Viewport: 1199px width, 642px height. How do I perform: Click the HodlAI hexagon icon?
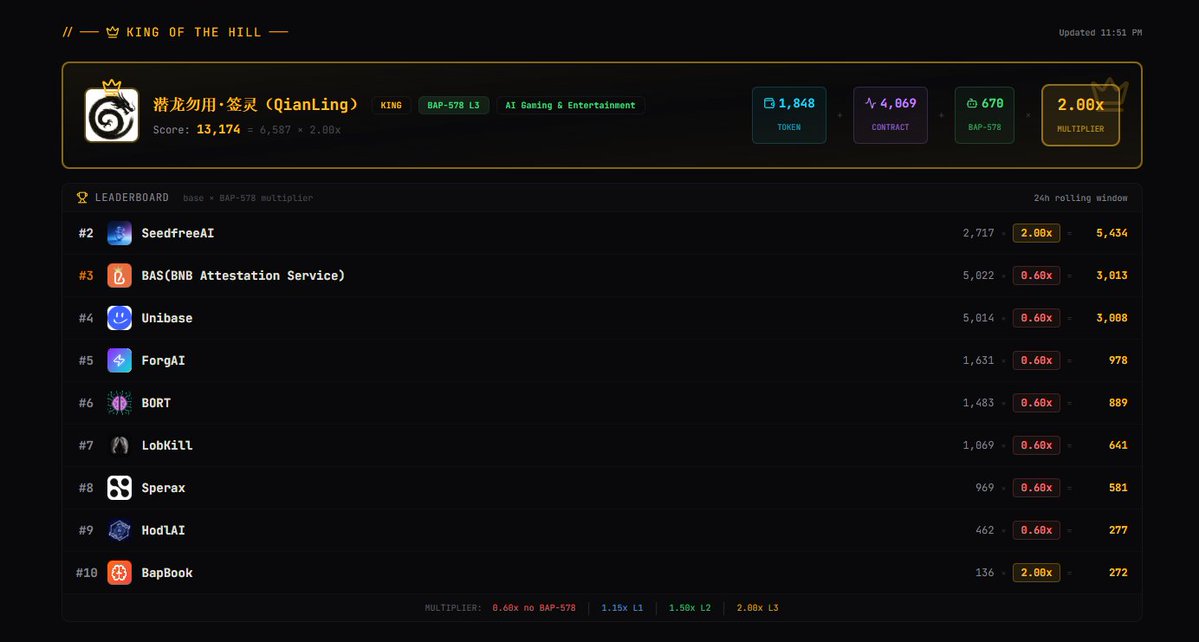pos(119,530)
